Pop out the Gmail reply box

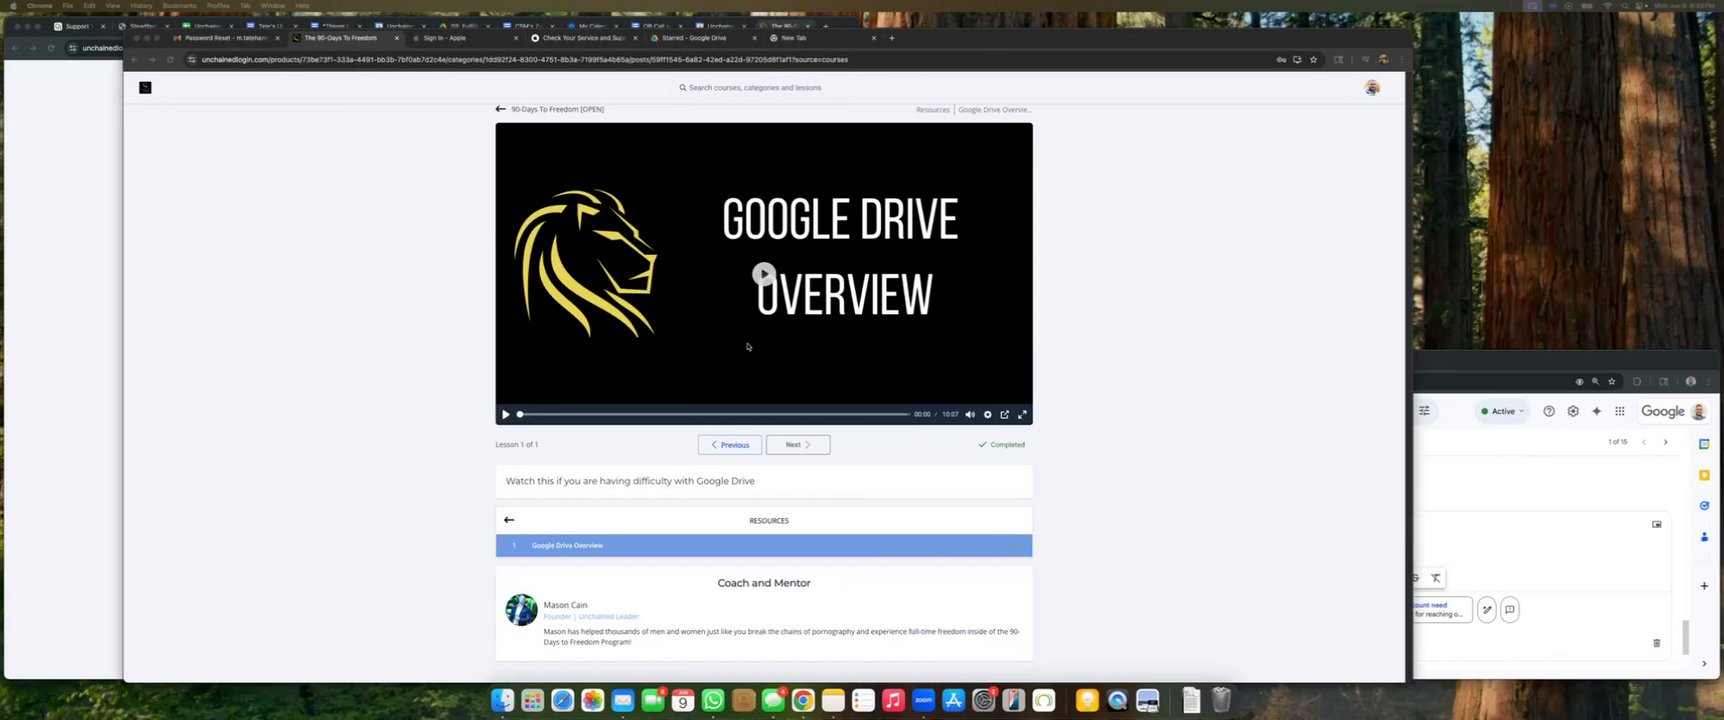1657,524
